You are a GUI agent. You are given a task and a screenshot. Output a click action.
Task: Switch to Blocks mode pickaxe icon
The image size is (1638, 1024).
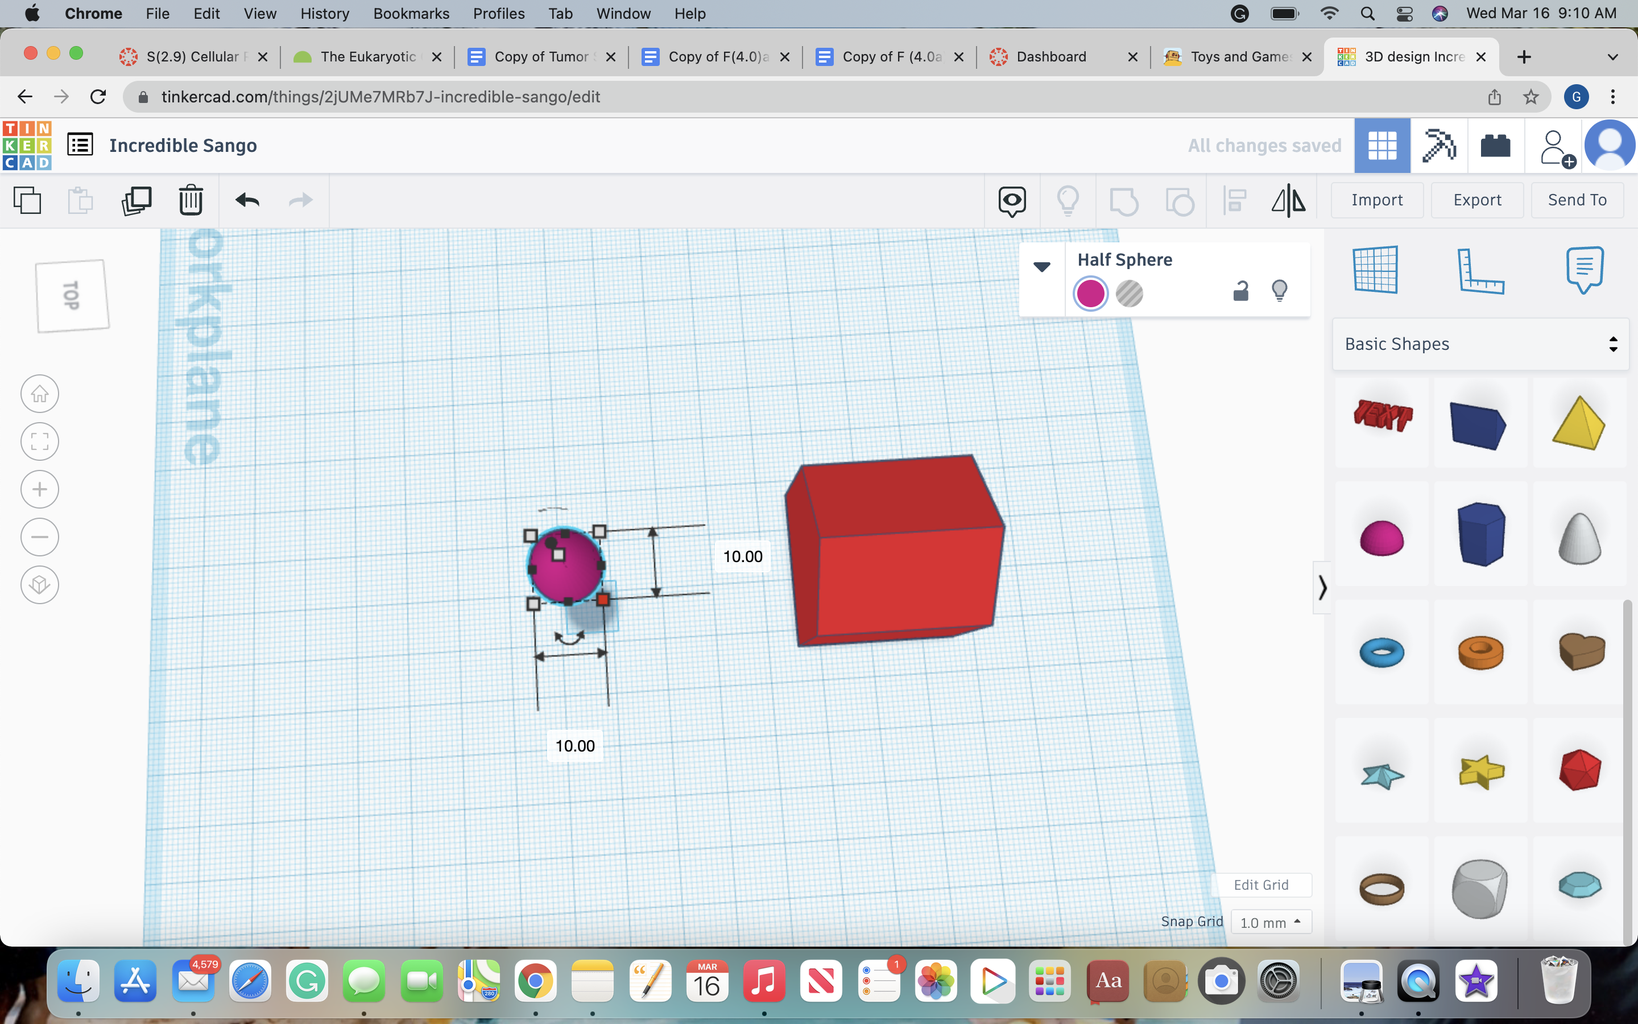(1439, 146)
